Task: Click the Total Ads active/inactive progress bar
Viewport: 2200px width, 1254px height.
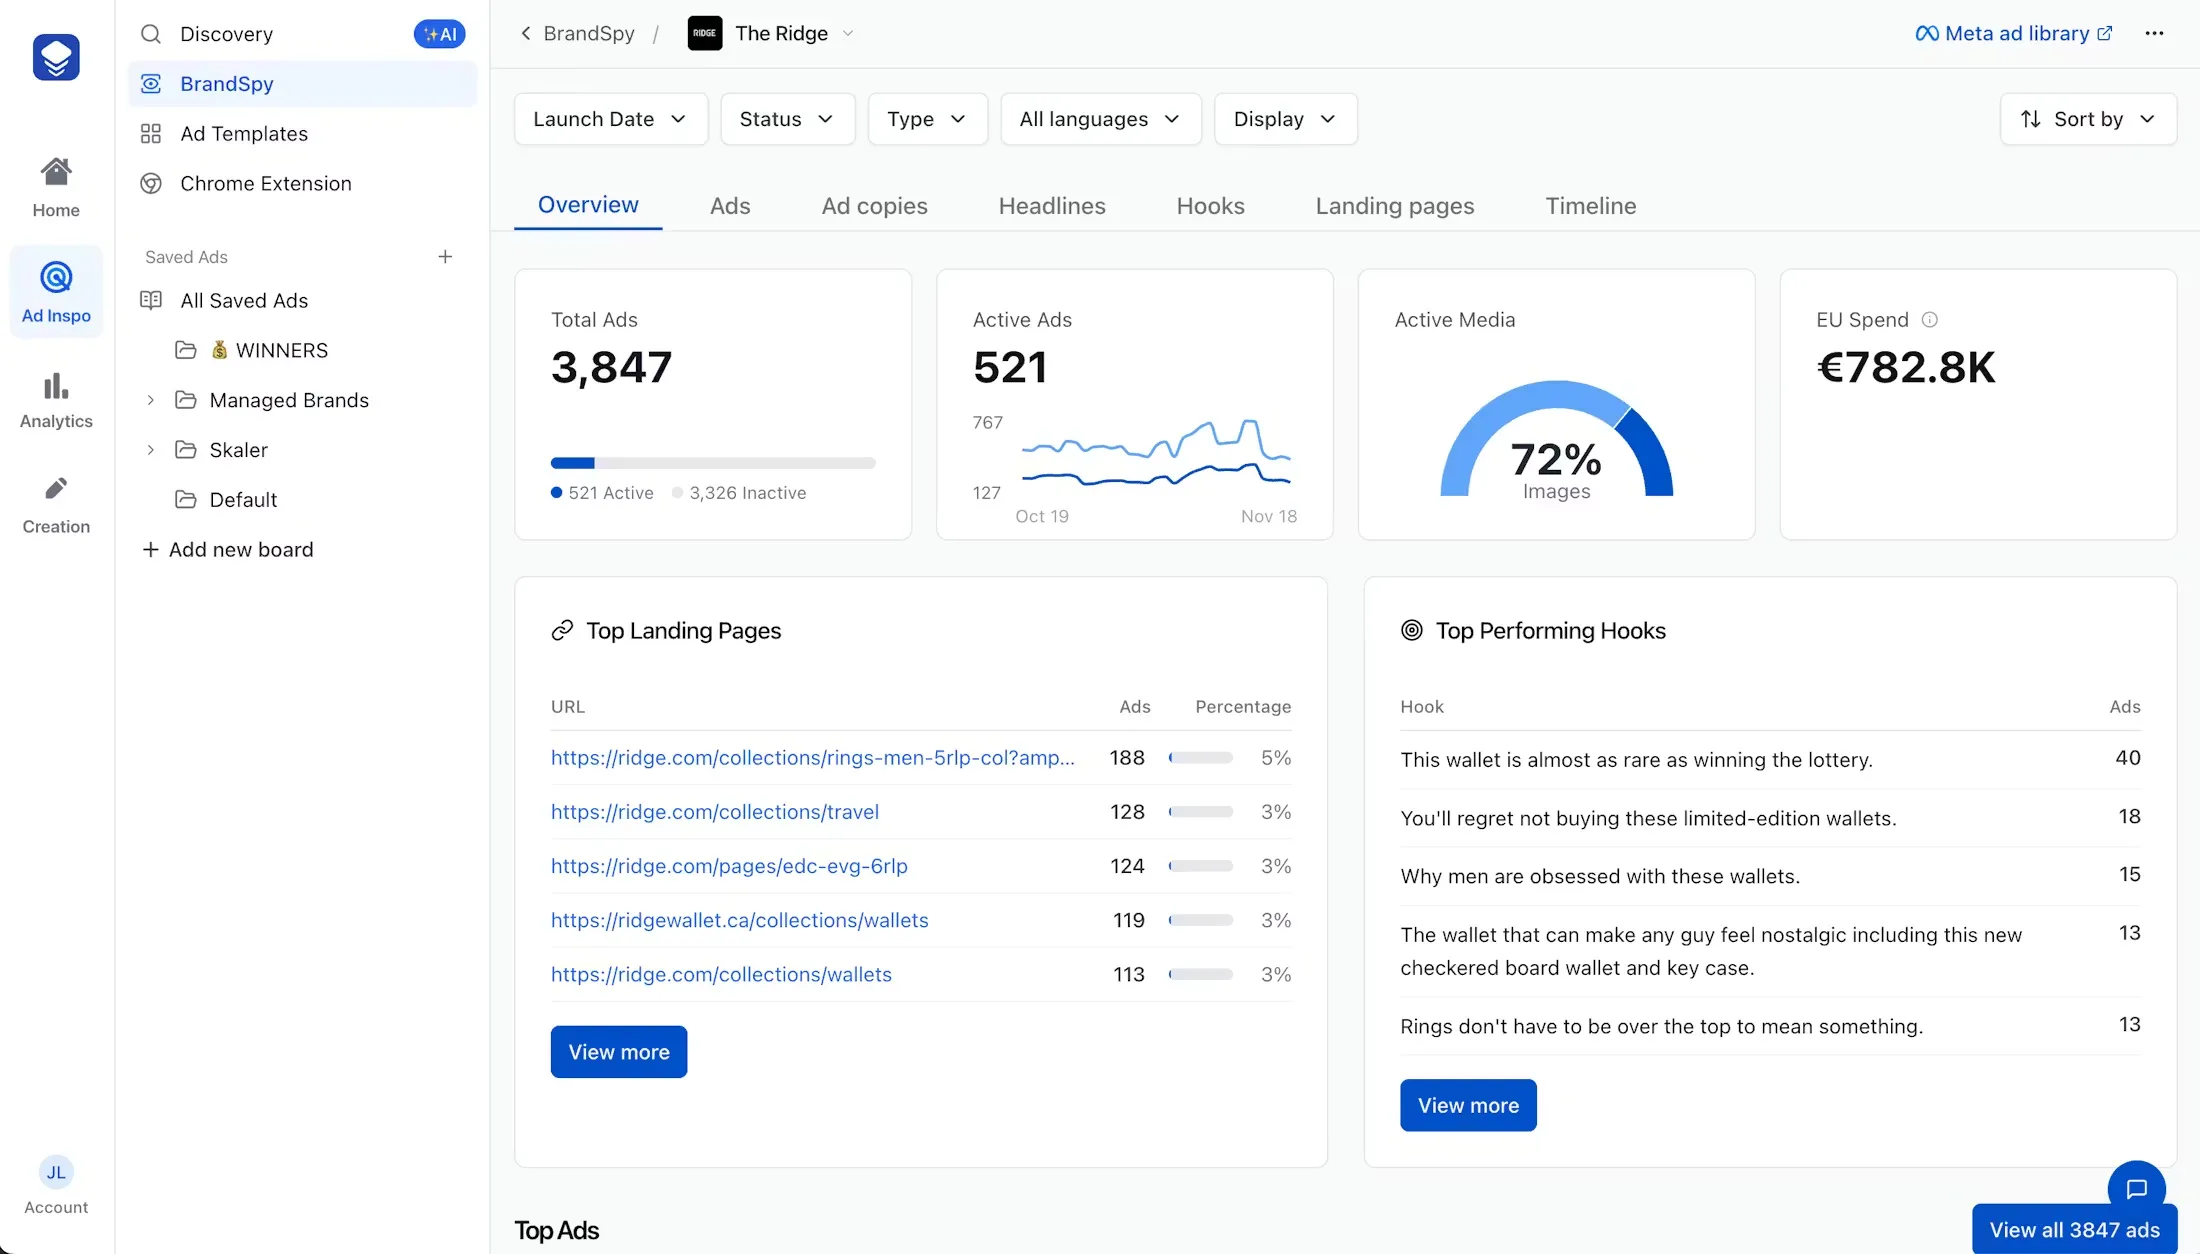Action: [x=713, y=463]
